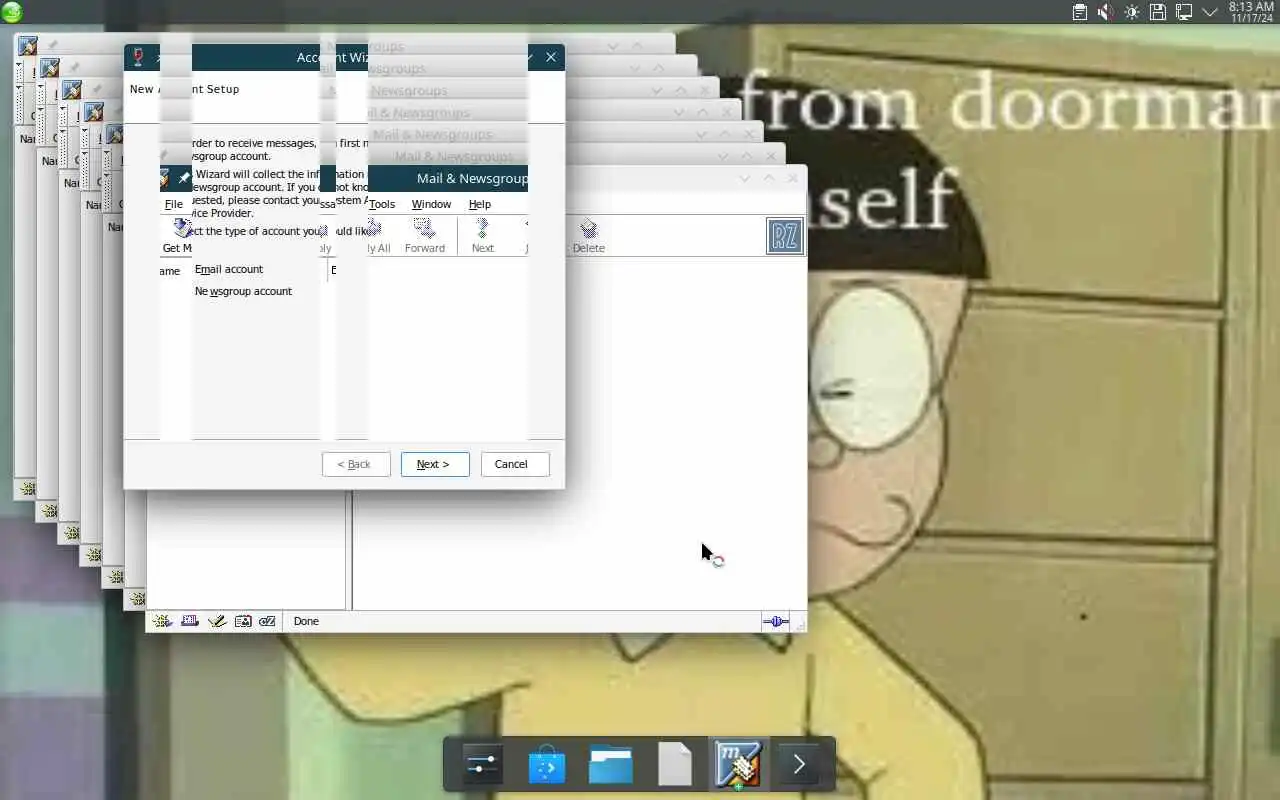Viewport: 1280px width, 800px height.
Task: Click the floppy disk tray icon
Action: click(1158, 12)
